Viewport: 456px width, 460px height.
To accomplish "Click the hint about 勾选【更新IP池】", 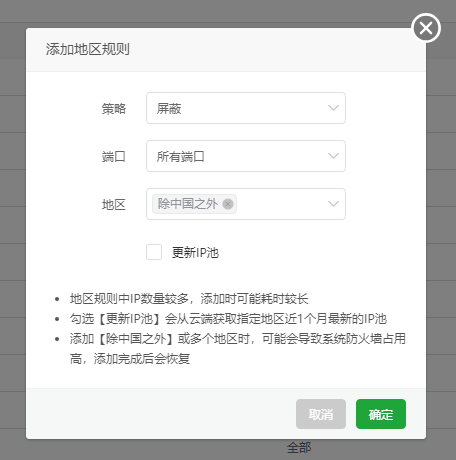I will (x=228, y=319).
